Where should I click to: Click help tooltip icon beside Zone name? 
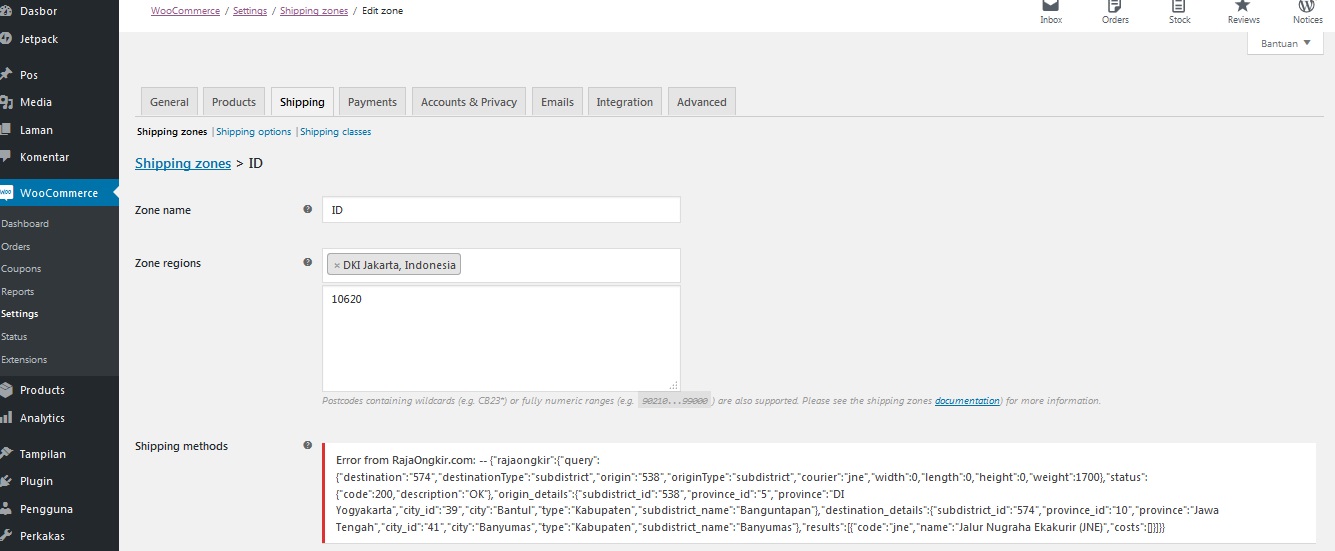coord(307,210)
